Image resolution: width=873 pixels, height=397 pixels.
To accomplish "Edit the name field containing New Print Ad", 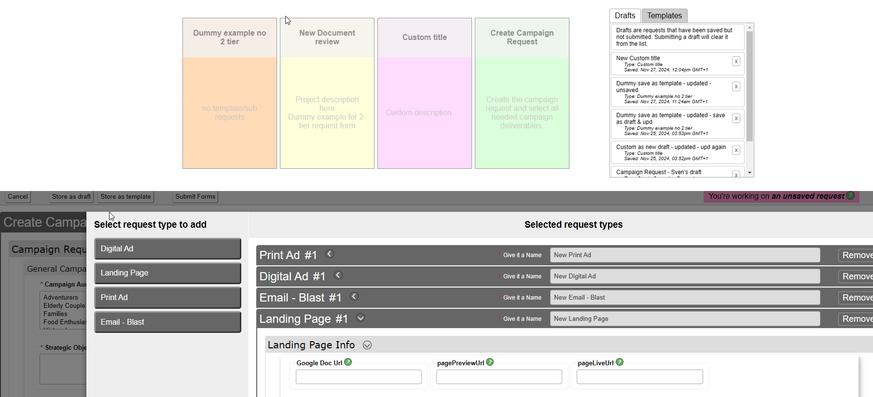I will pos(685,255).
